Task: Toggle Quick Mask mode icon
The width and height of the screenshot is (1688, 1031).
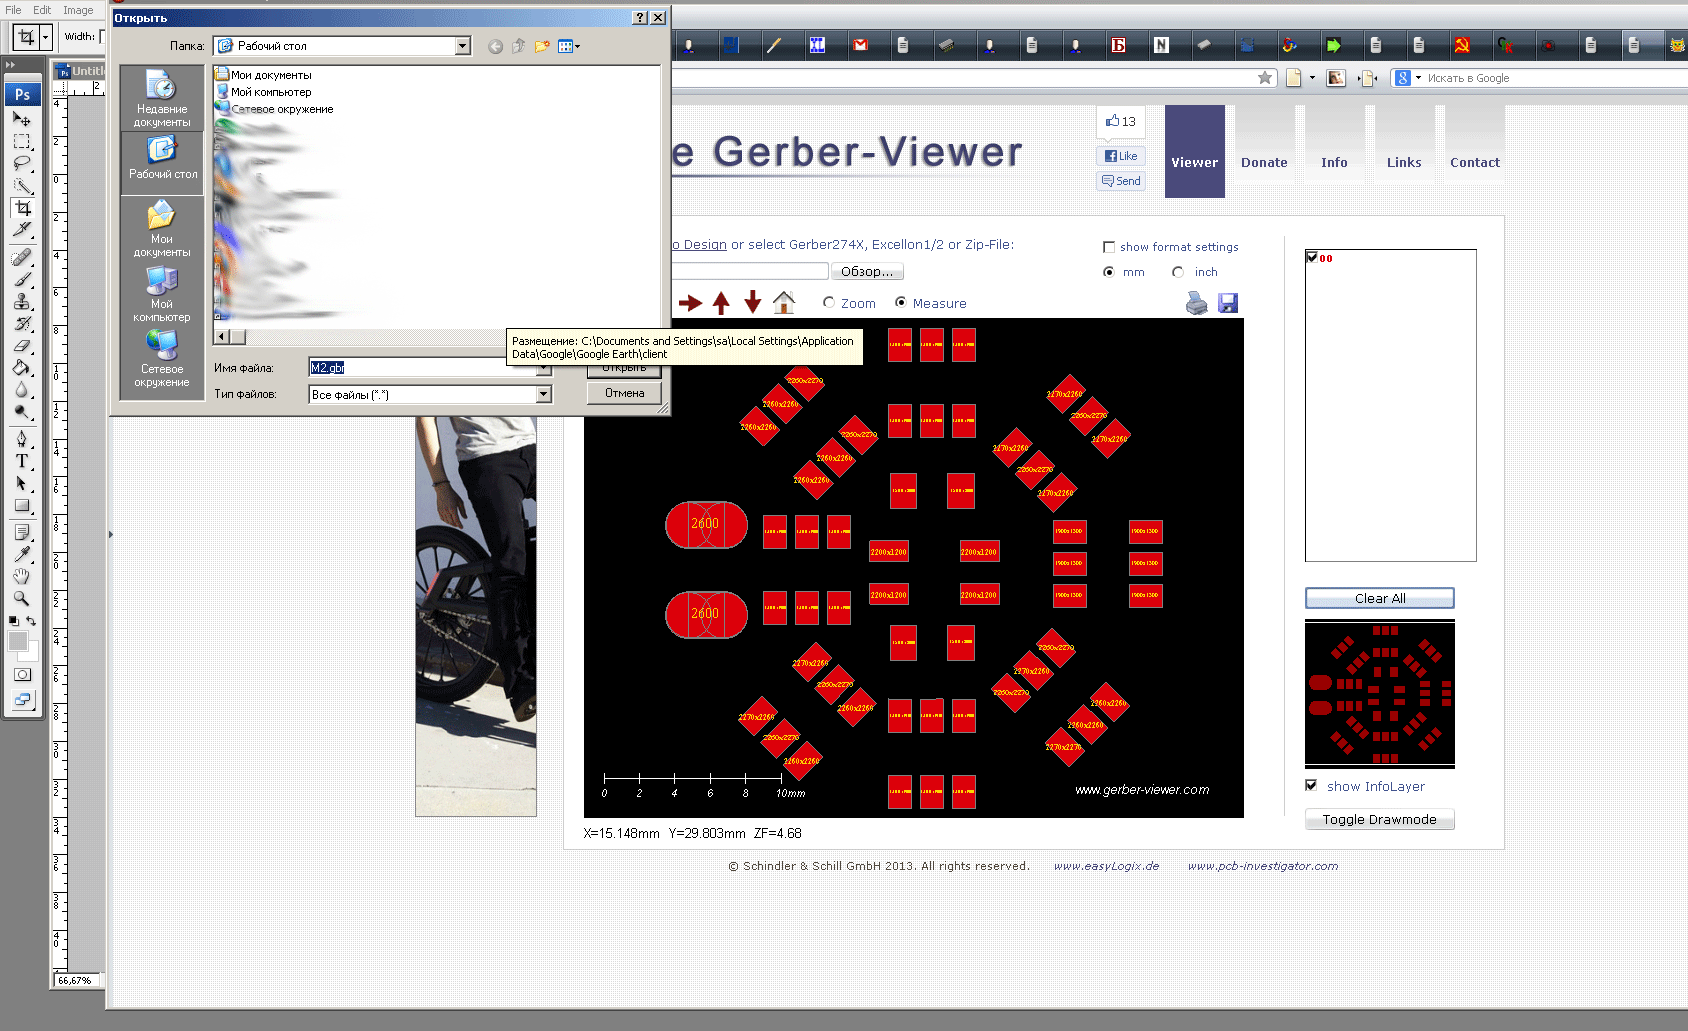Action: (22, 675)
